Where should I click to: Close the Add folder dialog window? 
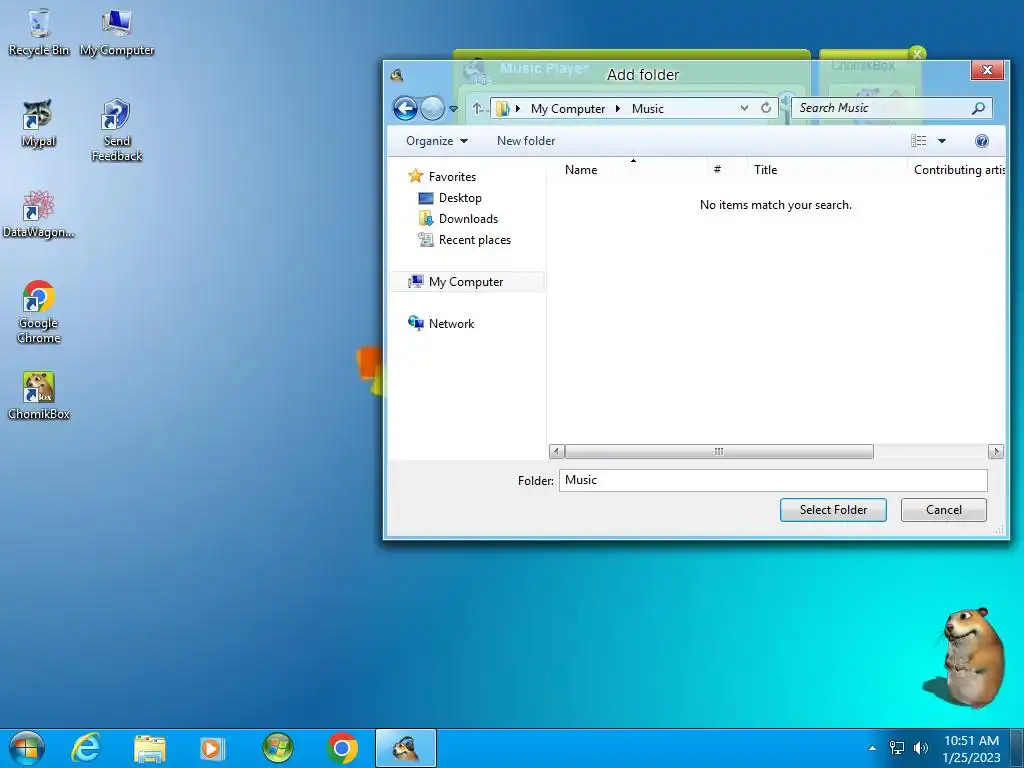tap(987, 70)
